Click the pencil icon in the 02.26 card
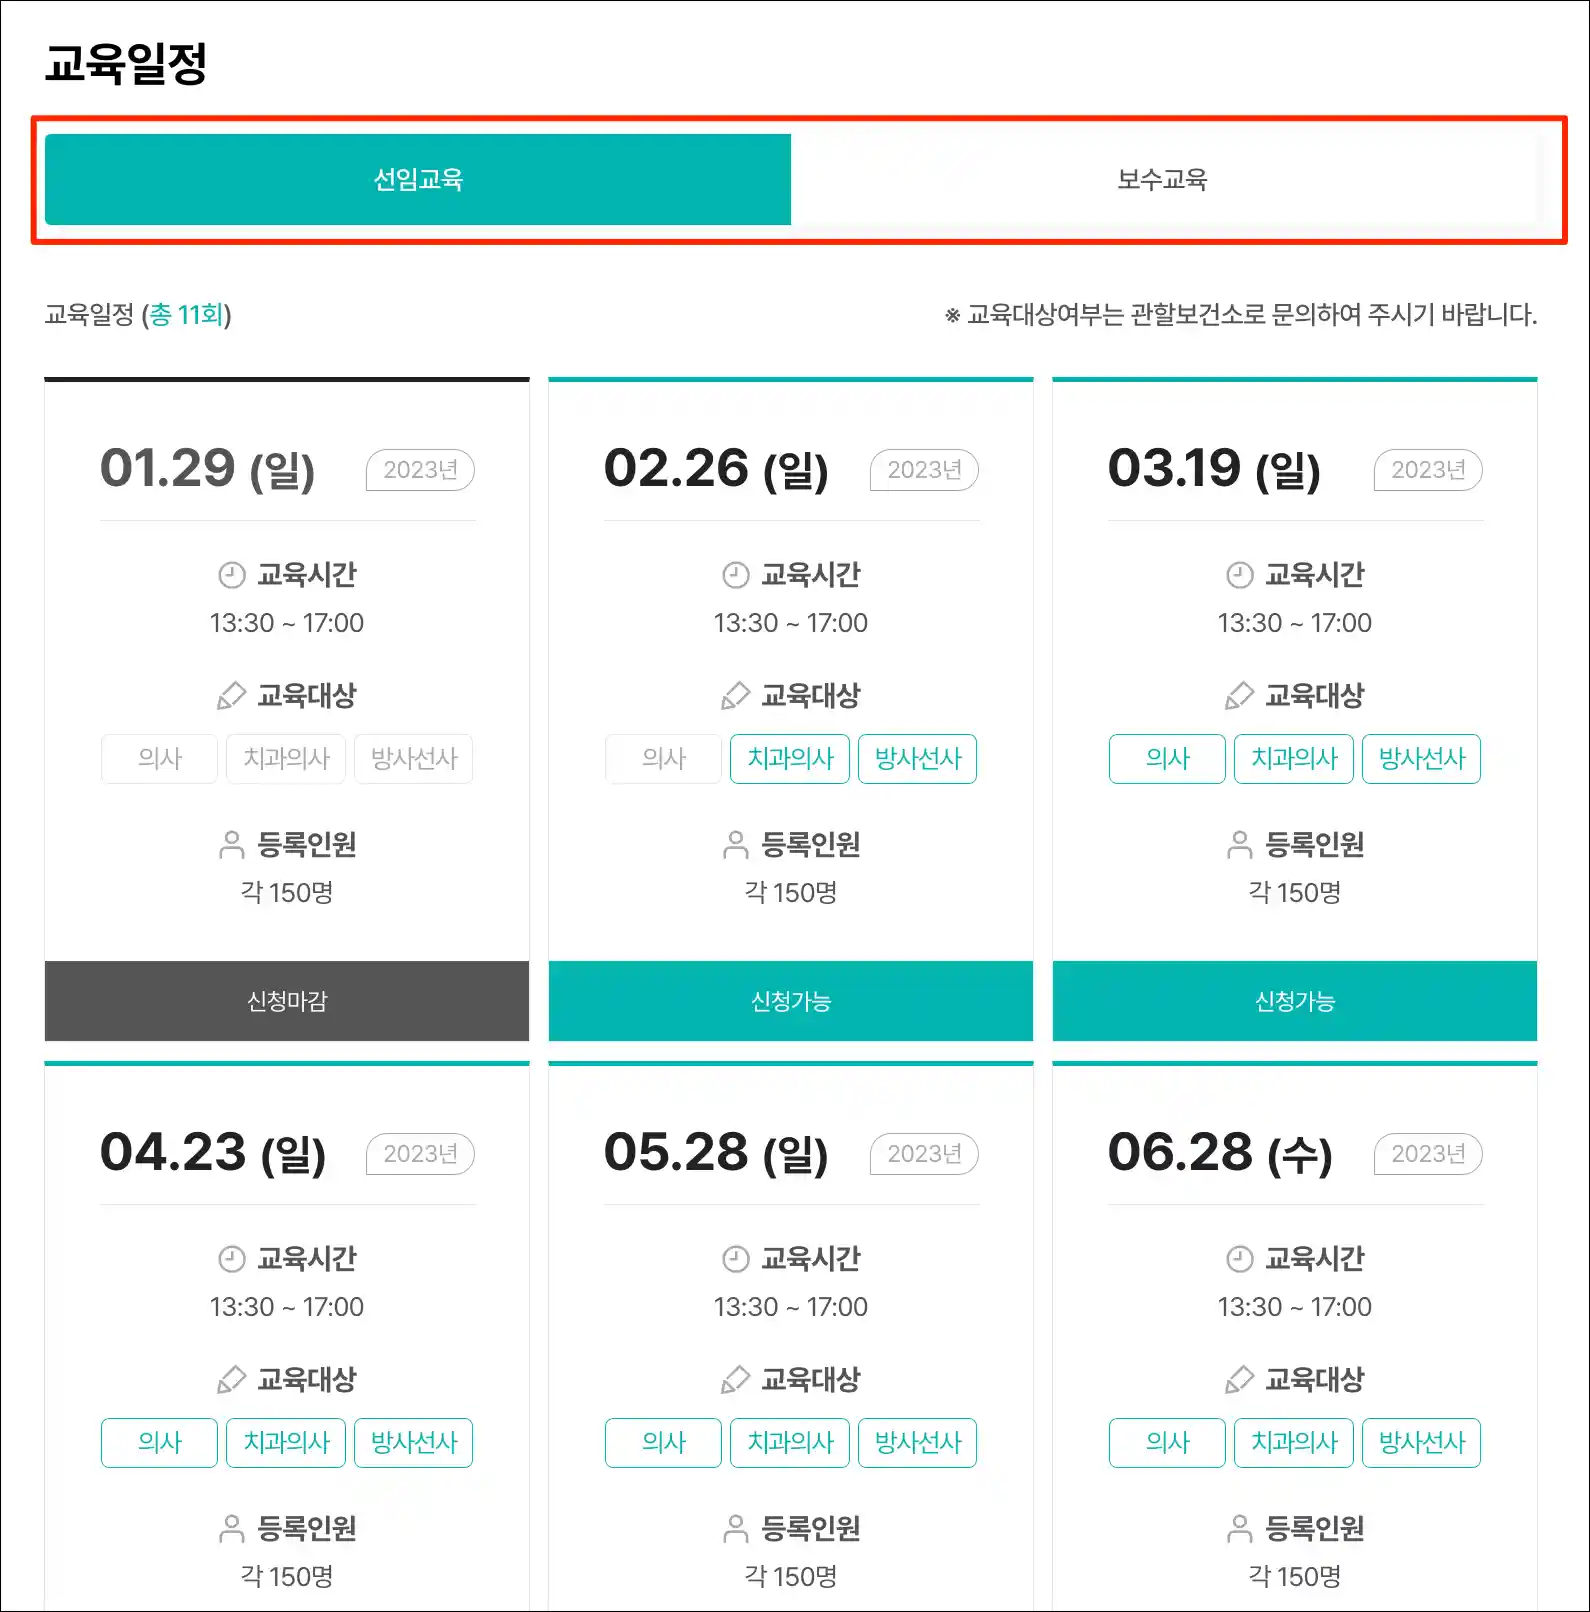 pos(736,696)
